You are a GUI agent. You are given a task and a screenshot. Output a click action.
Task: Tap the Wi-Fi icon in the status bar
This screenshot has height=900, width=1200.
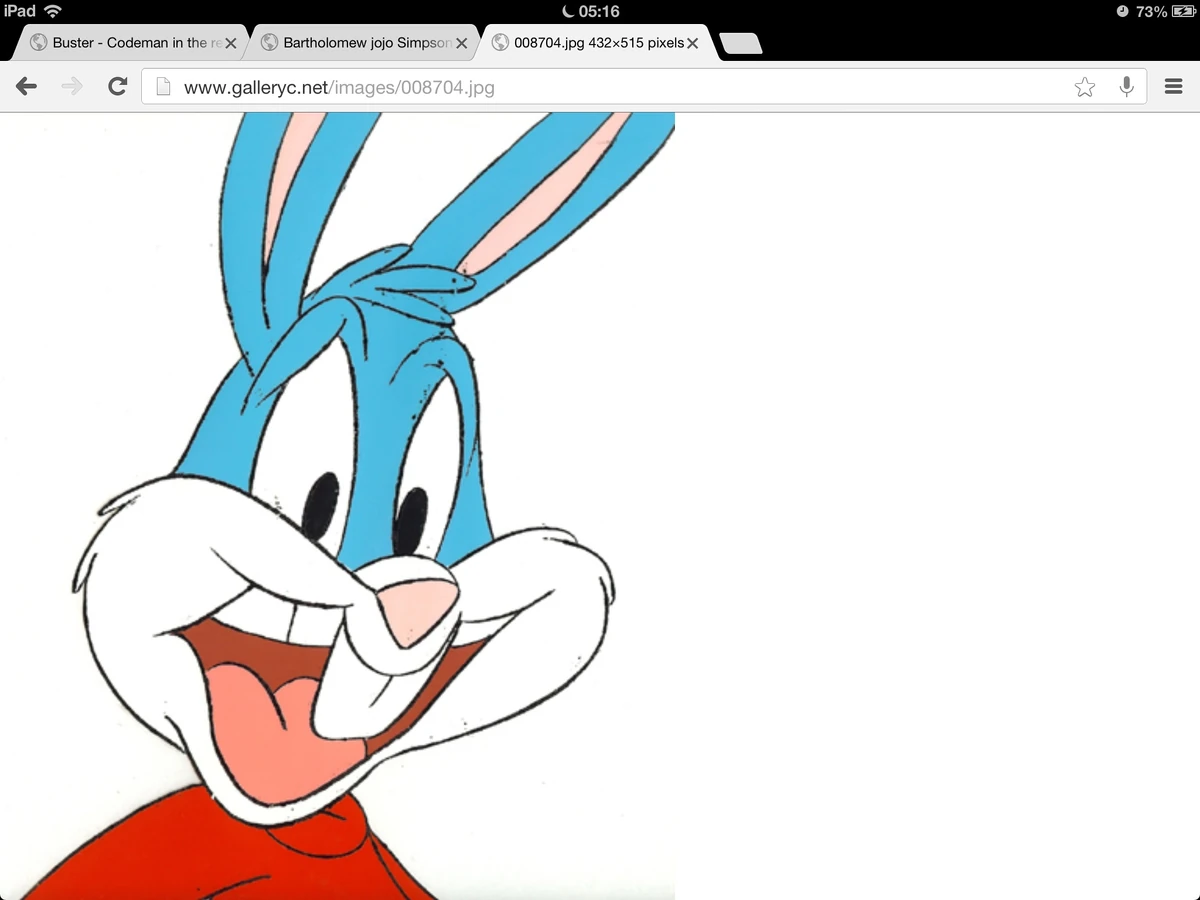(49, 12)
